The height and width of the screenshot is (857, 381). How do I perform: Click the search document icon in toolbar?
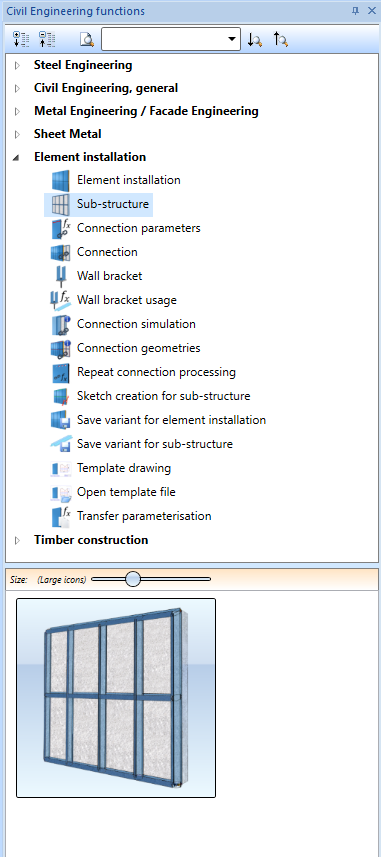87,39
